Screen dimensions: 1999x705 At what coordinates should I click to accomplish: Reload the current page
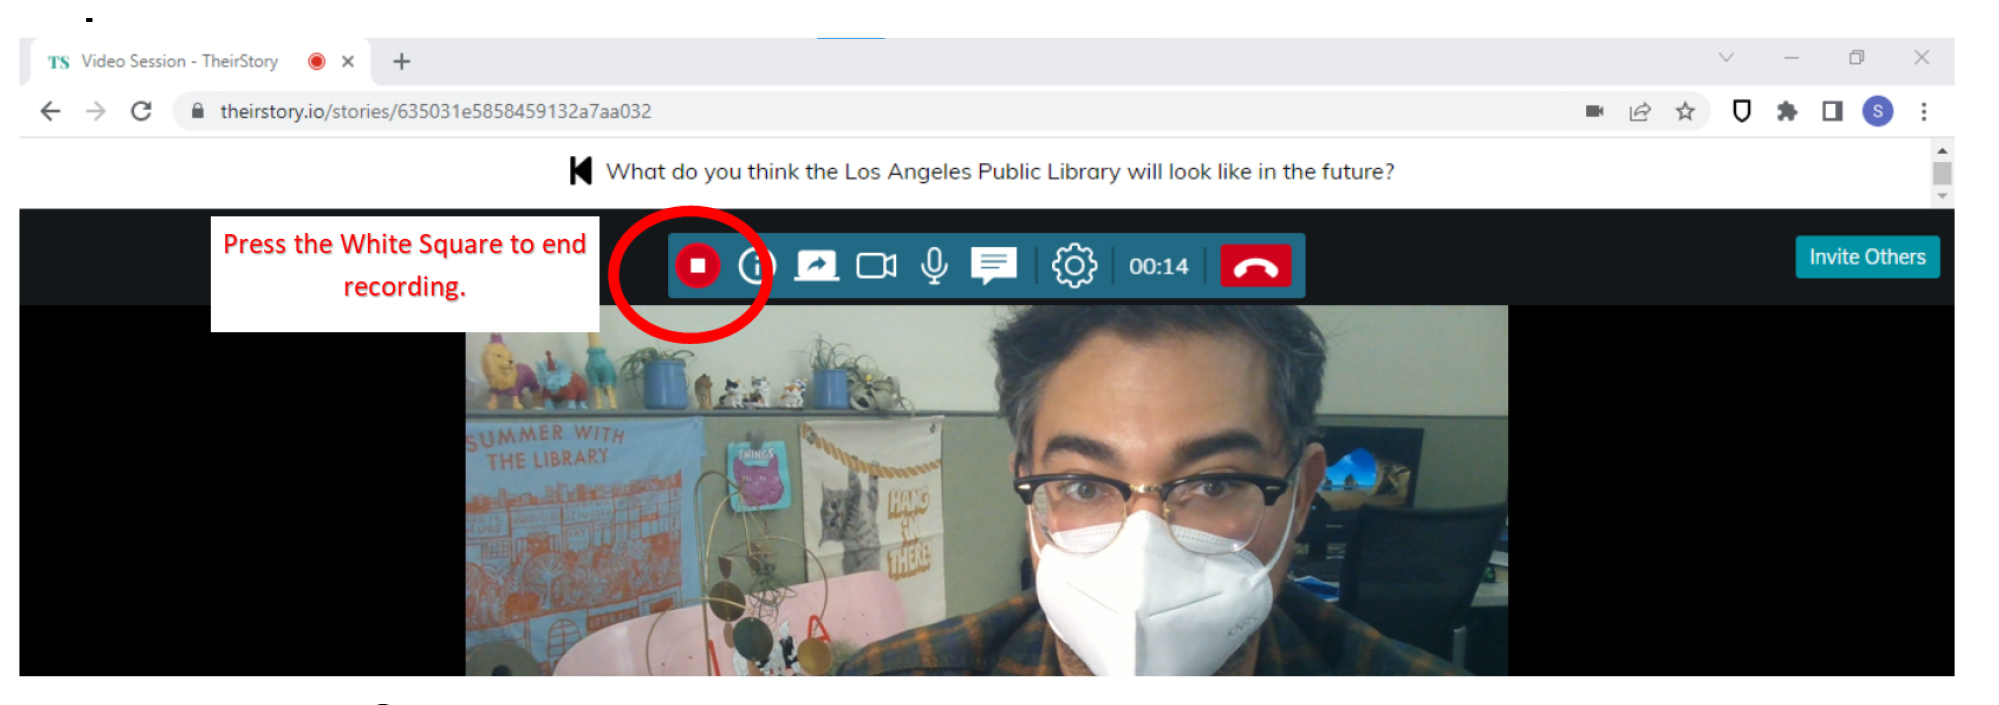(141, 111)
